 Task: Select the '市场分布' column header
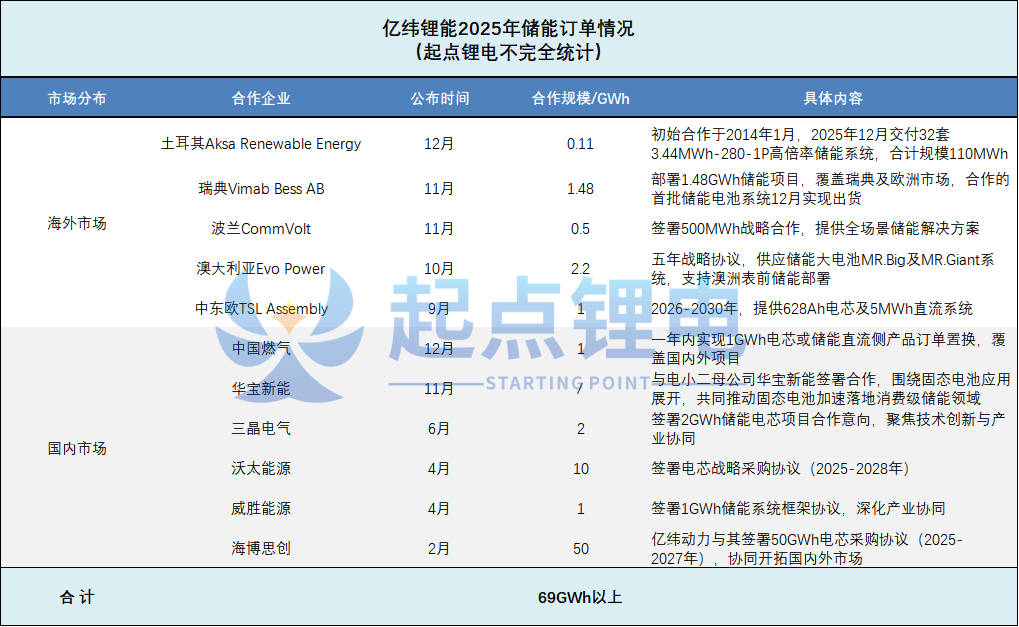pos(77,99)
